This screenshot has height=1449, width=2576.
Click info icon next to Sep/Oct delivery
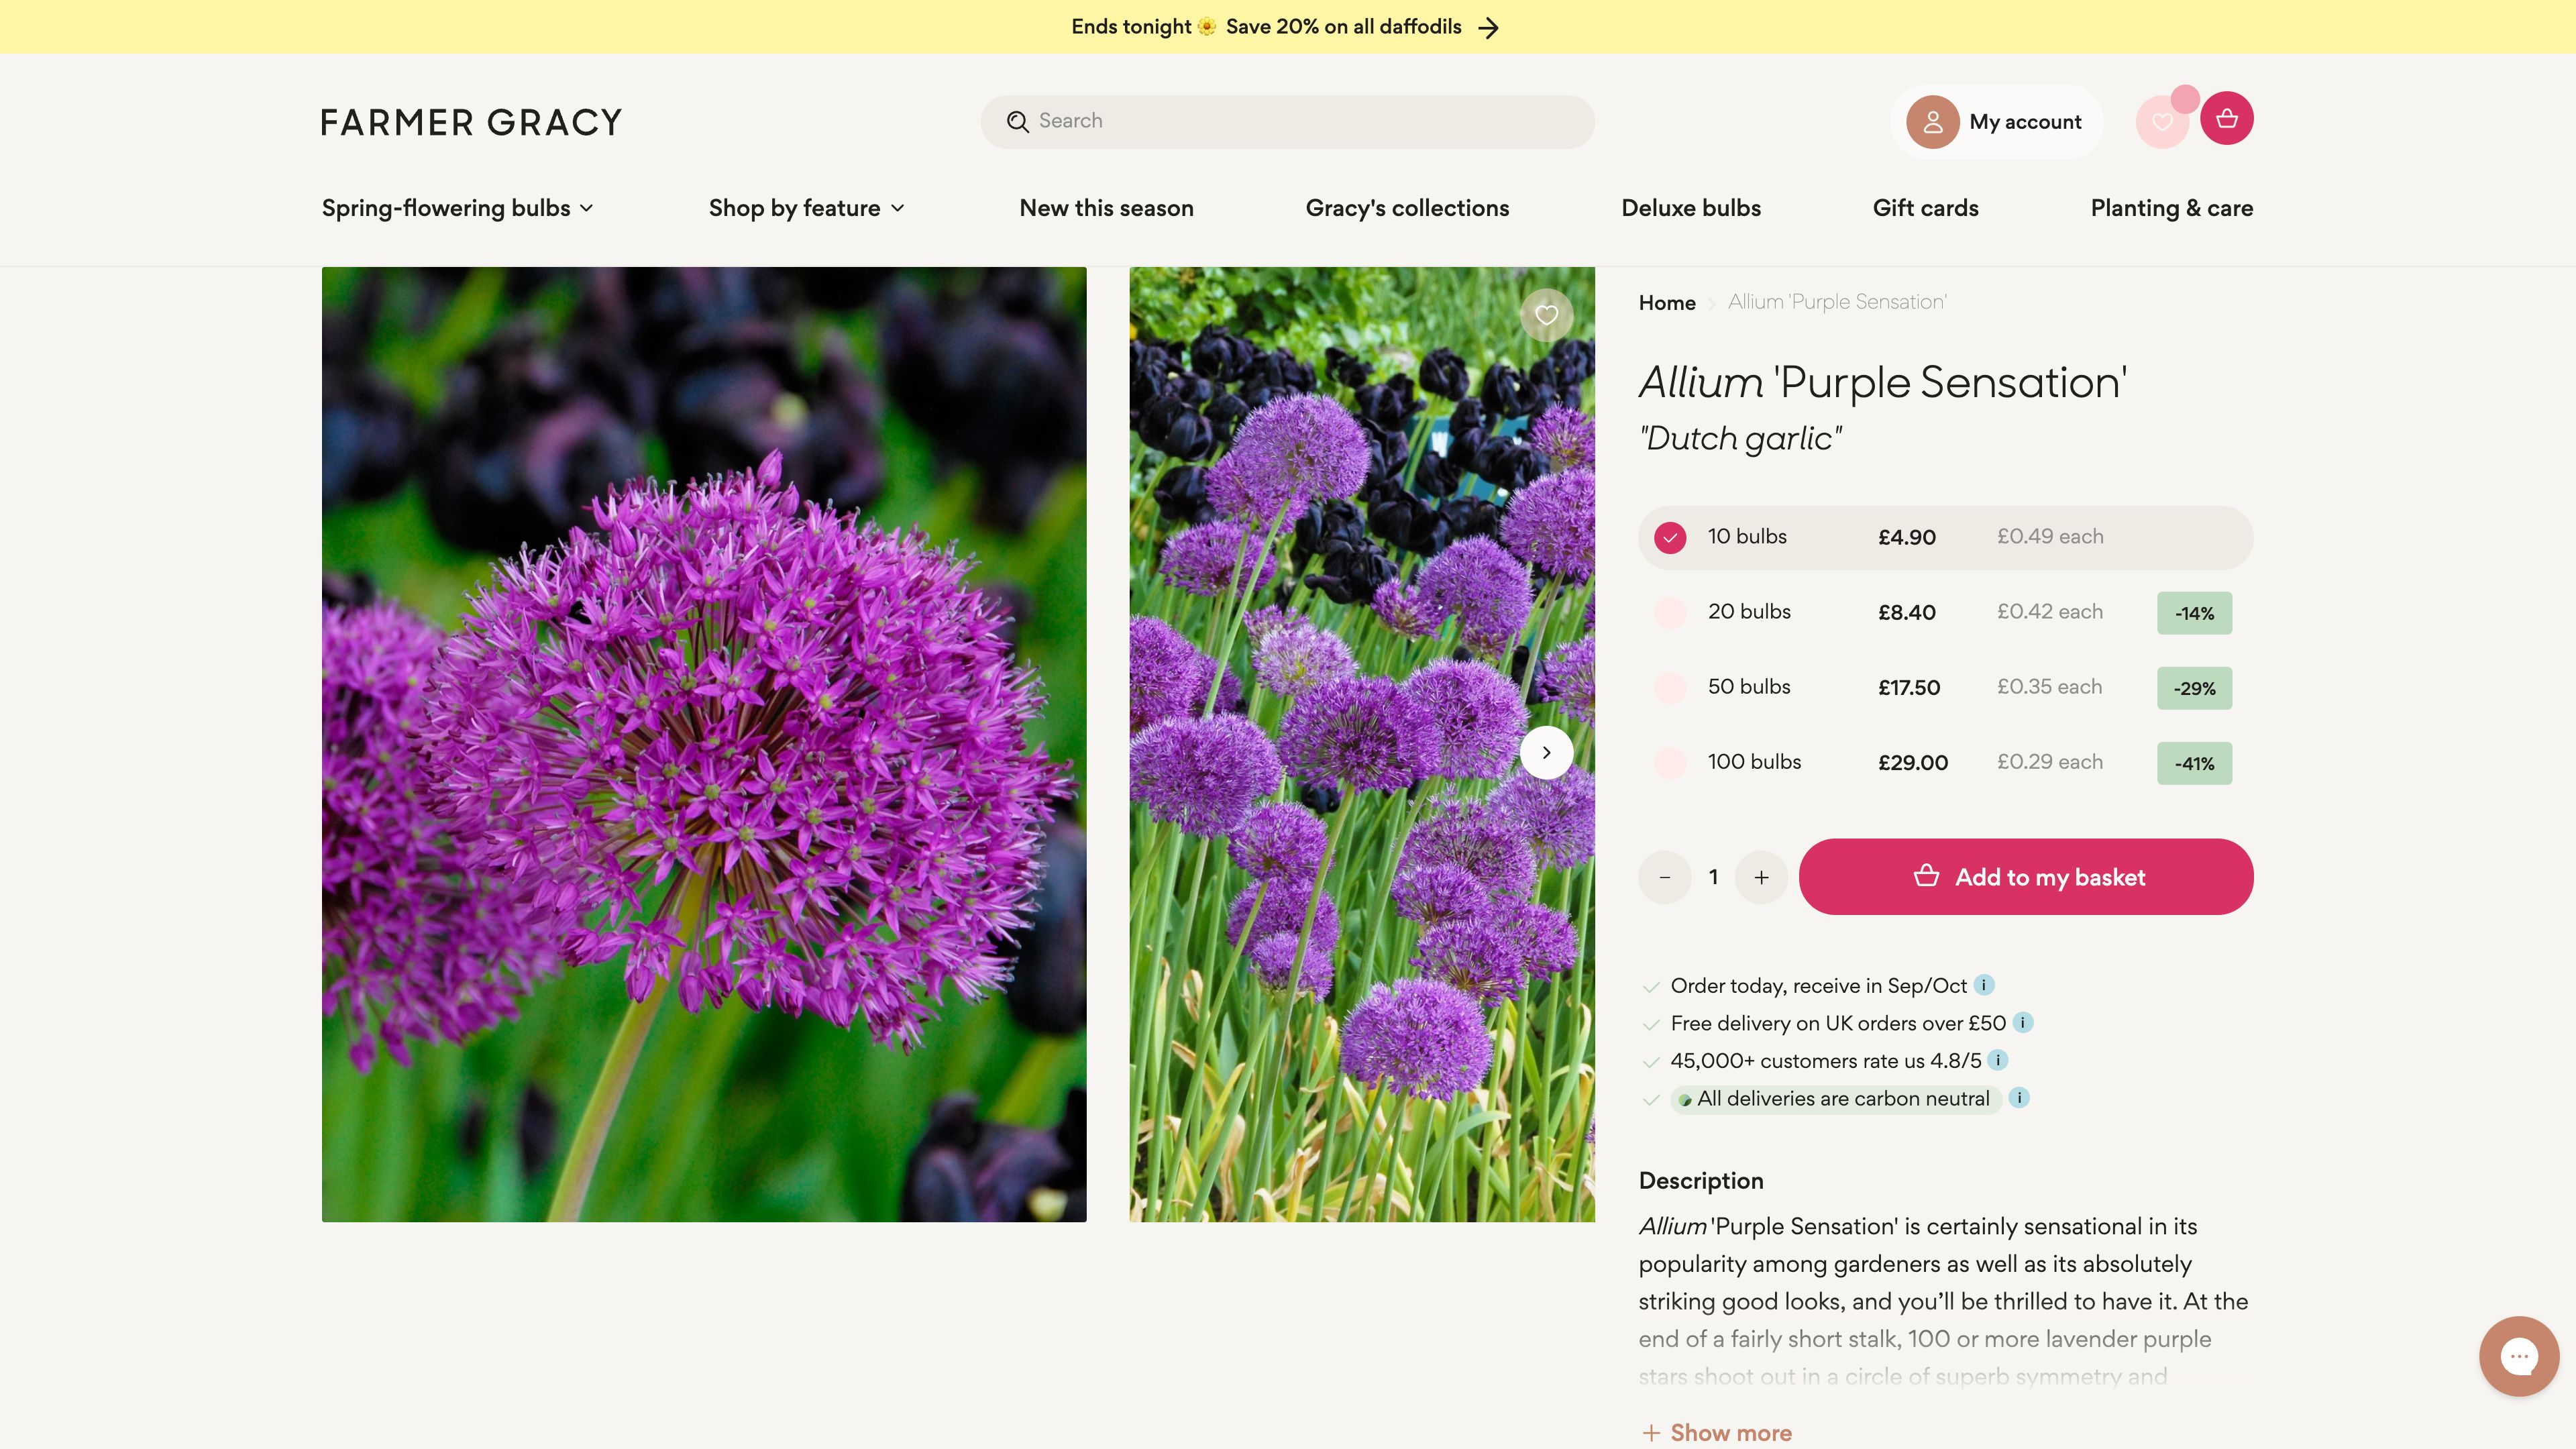click(1984, 985)
